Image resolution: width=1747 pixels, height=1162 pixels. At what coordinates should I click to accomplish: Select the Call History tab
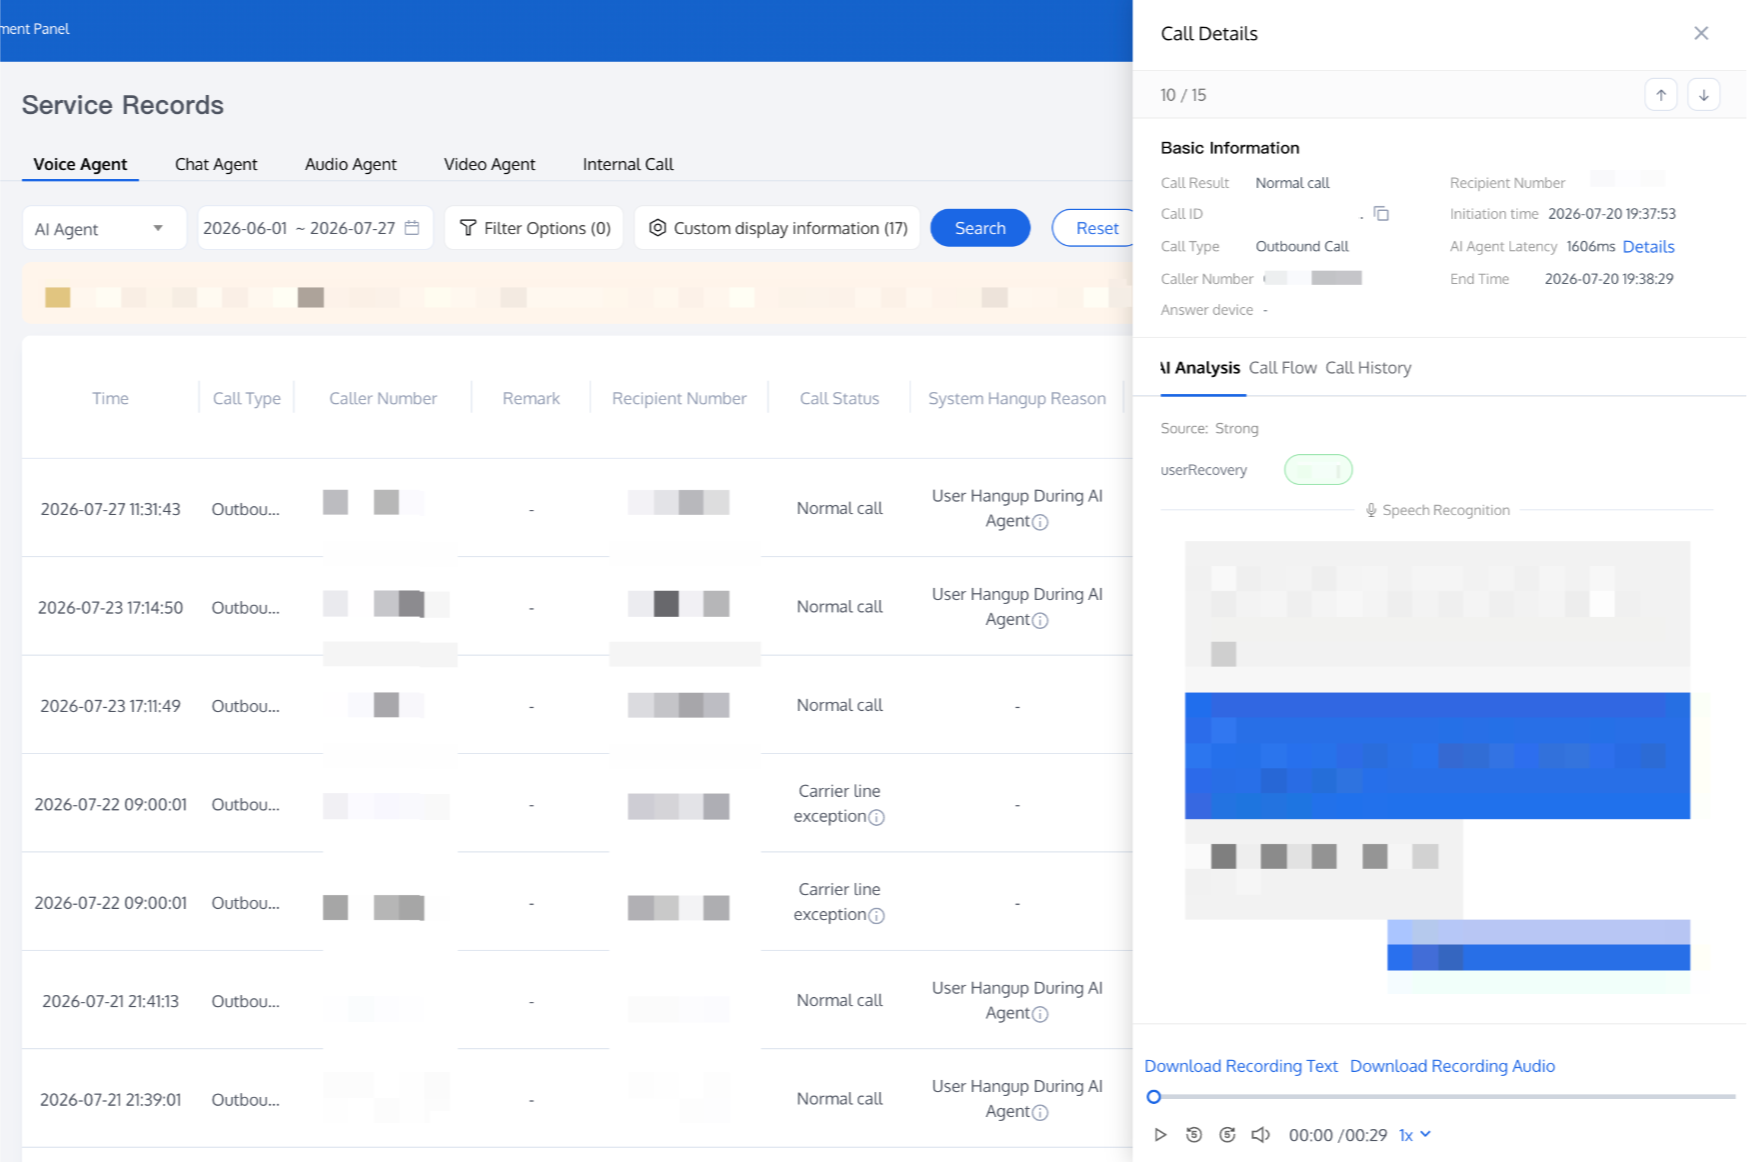pos(1368,368)
